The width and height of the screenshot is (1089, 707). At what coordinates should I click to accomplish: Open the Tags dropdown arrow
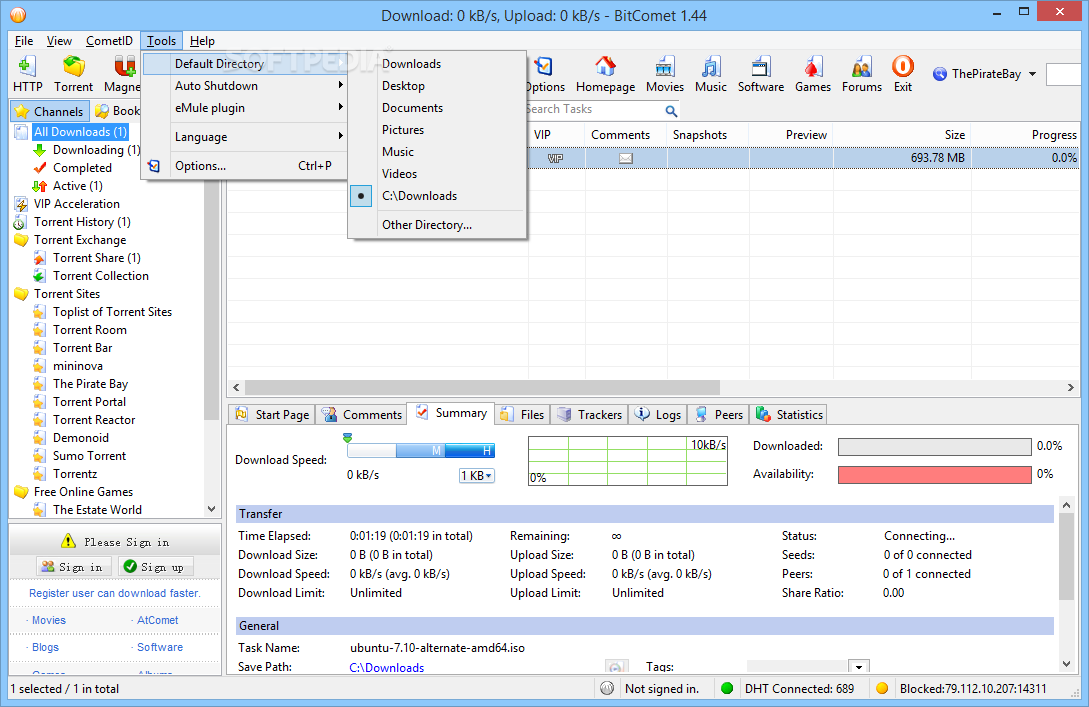tap(859, 667)
